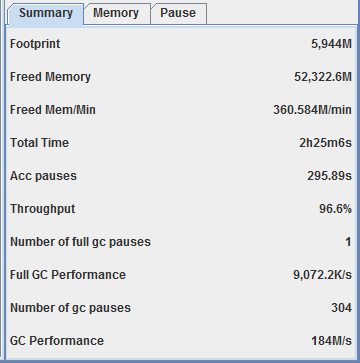Select the 9,072.2K/s performance value
360x363 pixels.
tap(322, 275)
